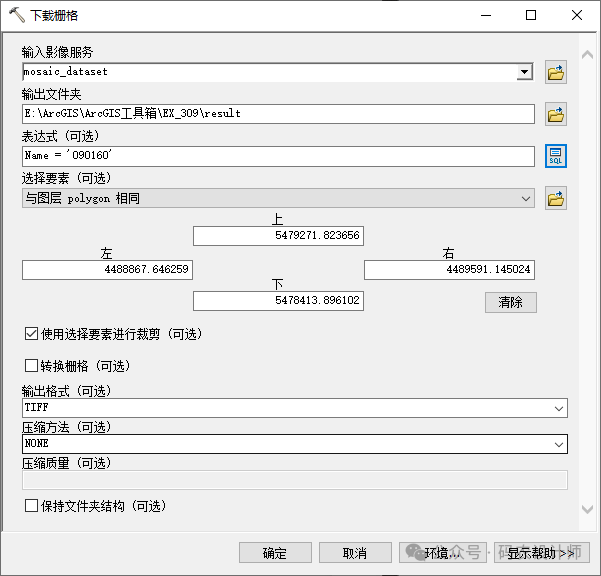Click the top extent coordinate field
601x576 pixels.
[x=278, y=236]
